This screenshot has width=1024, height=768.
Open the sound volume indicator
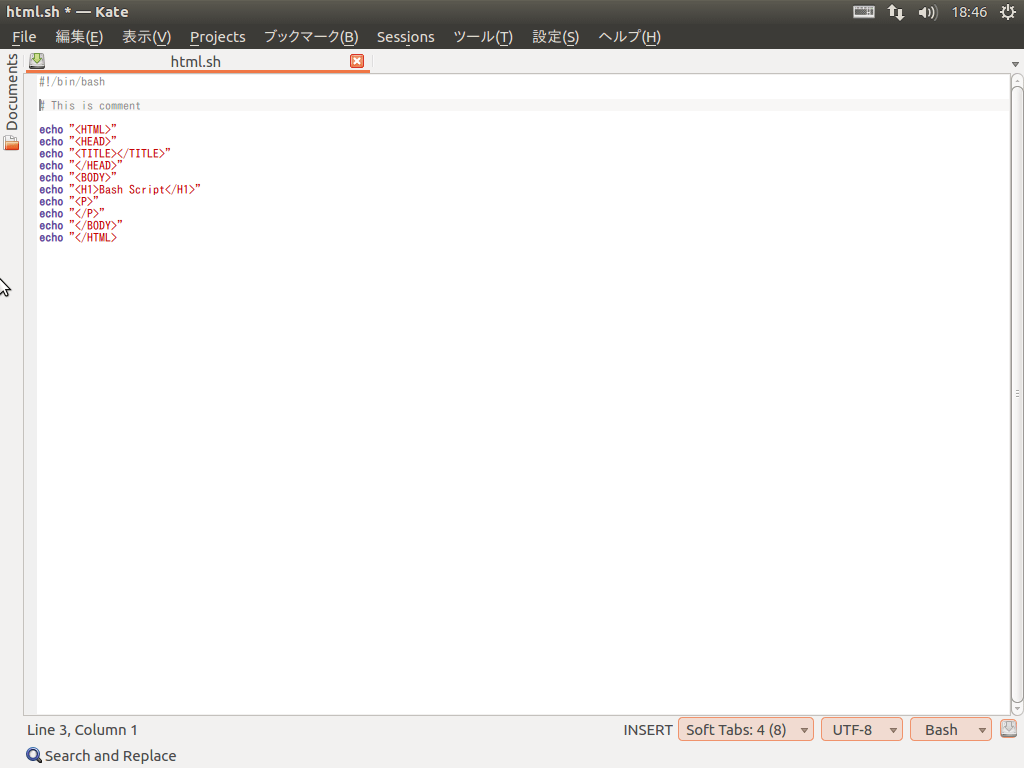[x=927, y=12]
